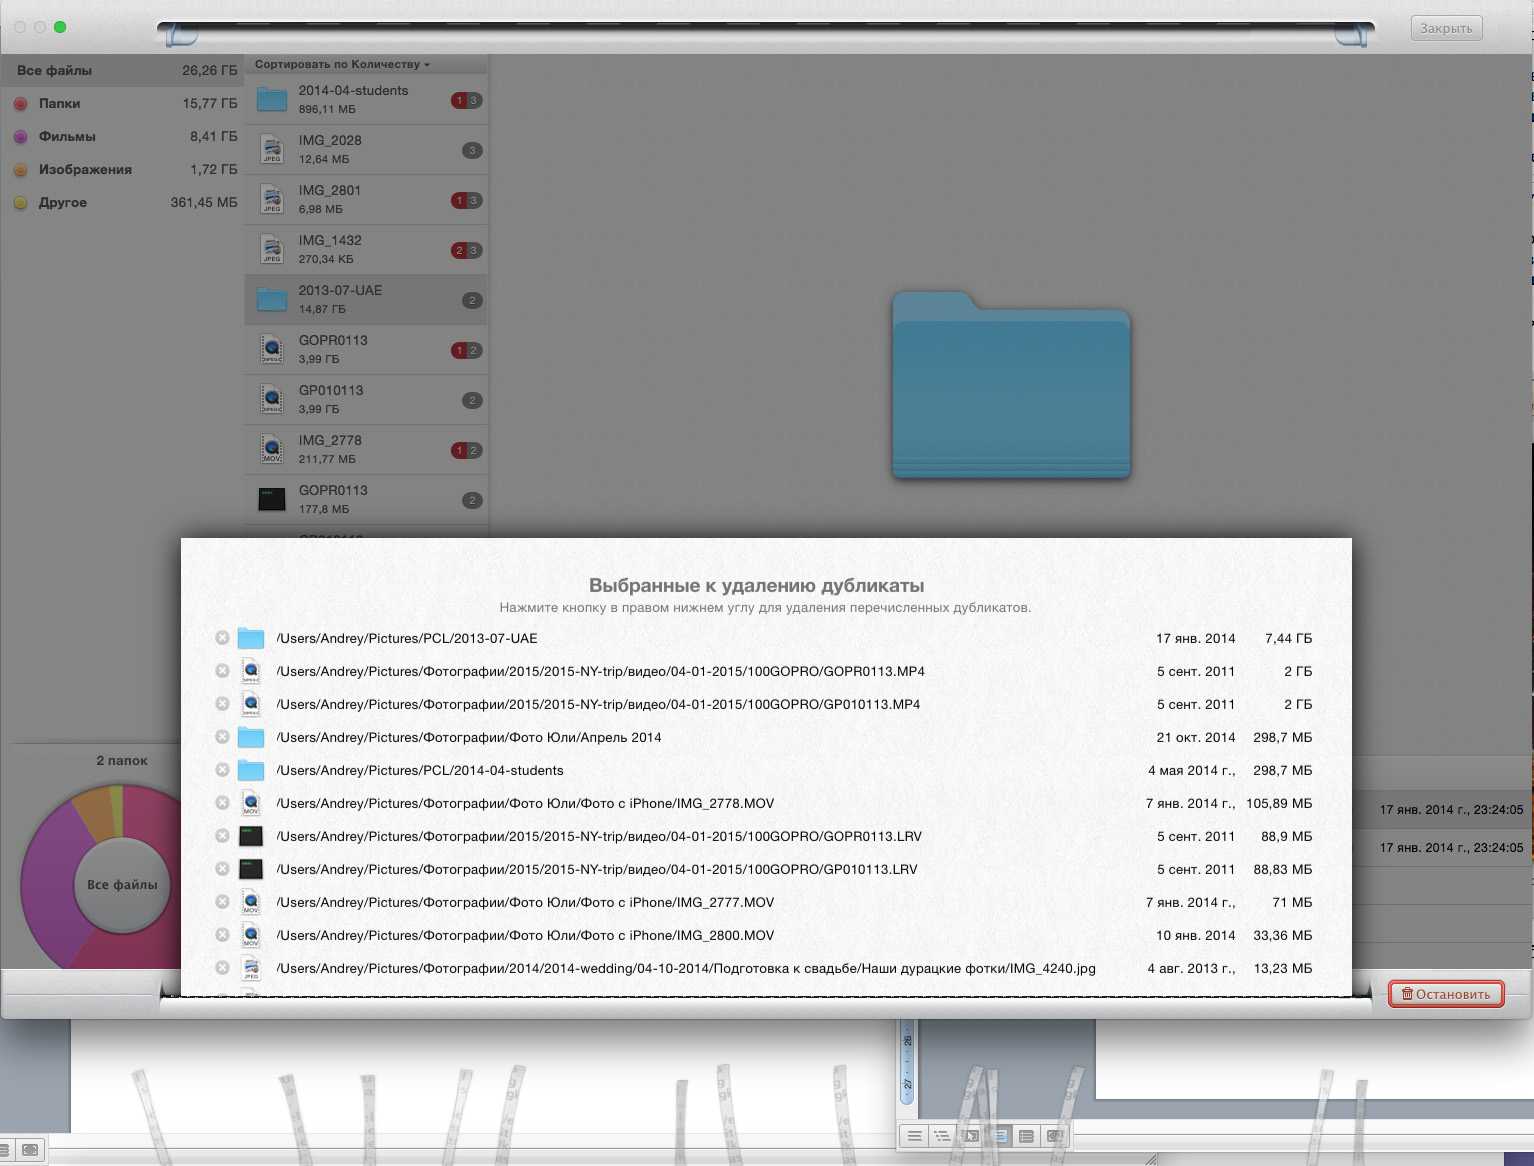Screen dimensions: 1534x1166
Task: Select Изображения category in sidebar
Action: (x=122, y=169)
